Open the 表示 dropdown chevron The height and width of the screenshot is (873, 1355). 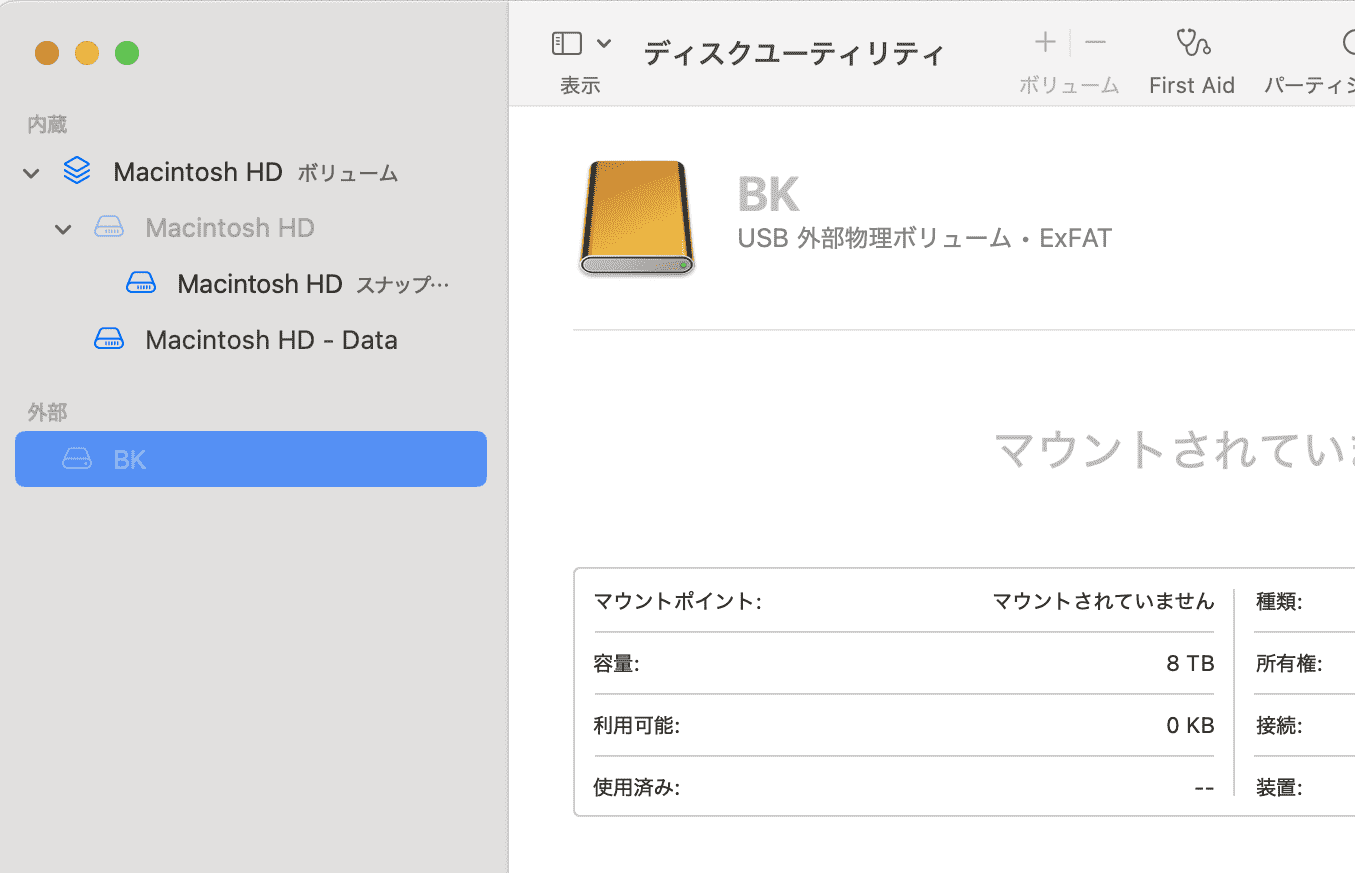tap(603, 43)
